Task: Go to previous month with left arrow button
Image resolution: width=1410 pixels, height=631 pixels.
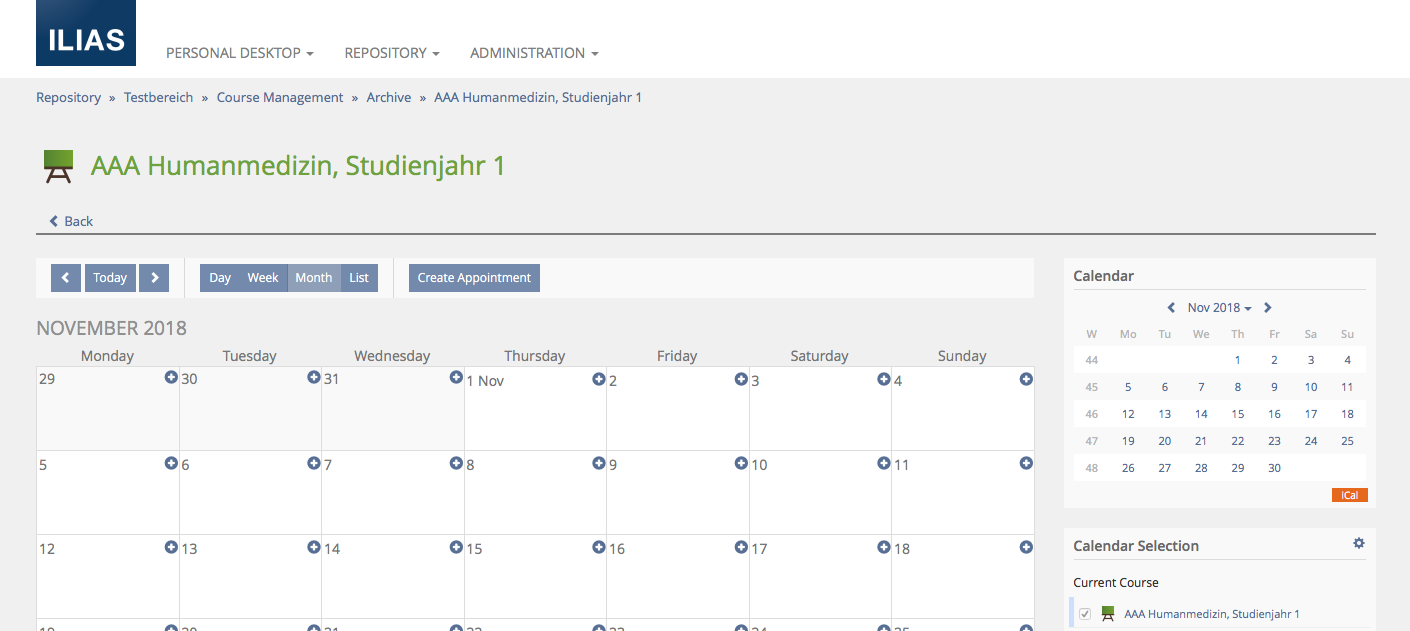Action: click(x=66, y=278)
